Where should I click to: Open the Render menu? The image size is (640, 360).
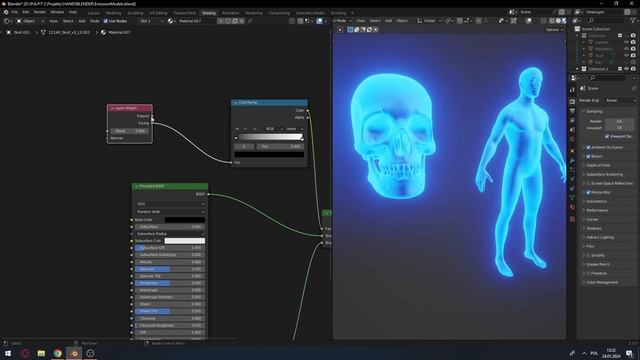pyautogui.click(x=40, y=12)
